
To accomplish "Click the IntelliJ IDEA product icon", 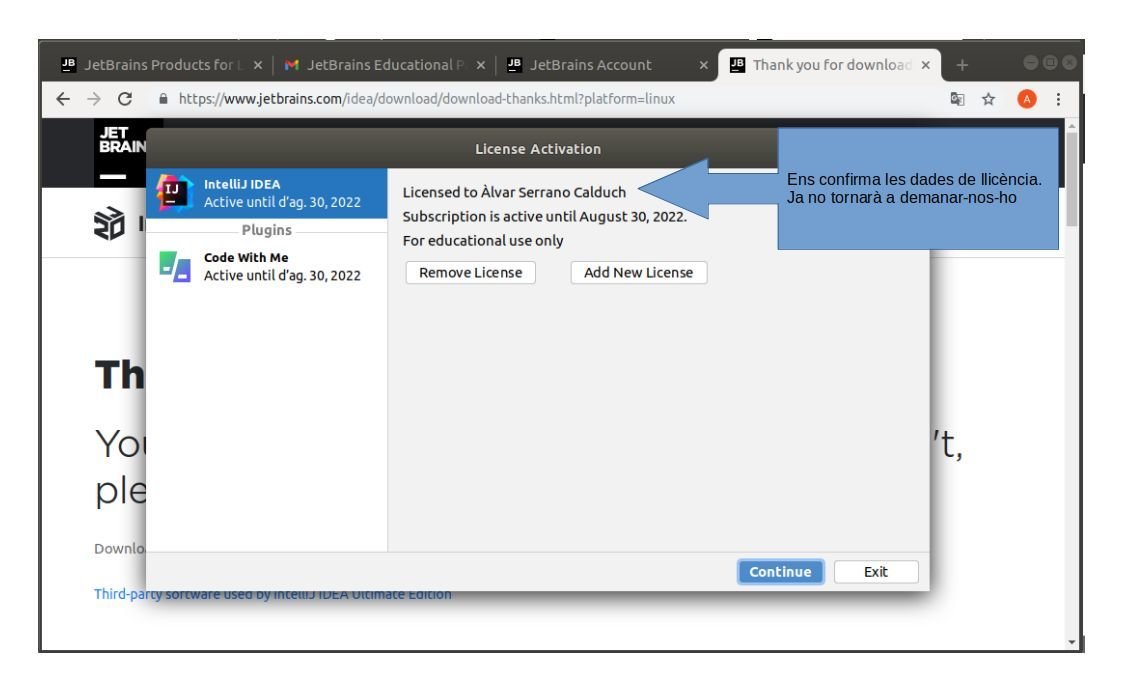I will click(x=175, y=193).
